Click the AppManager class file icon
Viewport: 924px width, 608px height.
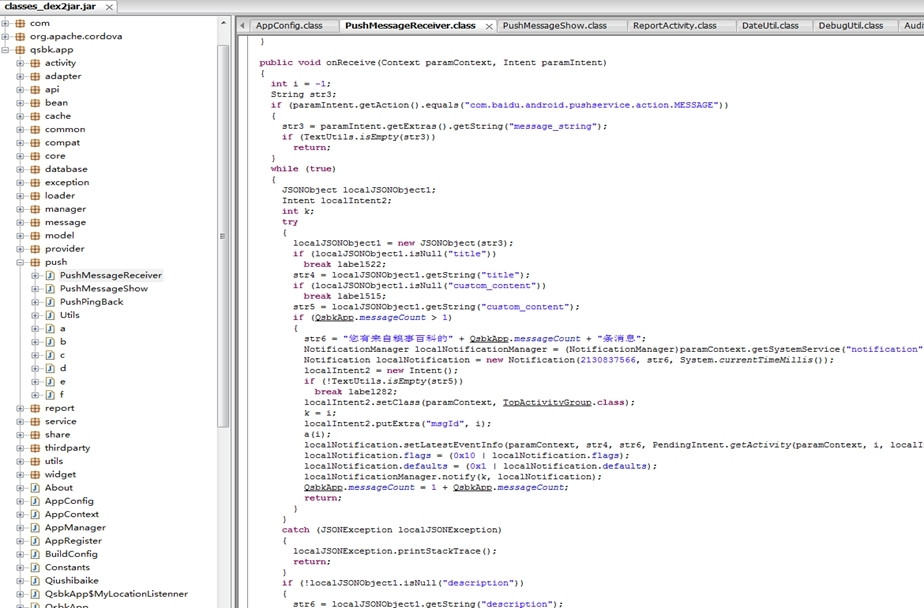[35, 528]
